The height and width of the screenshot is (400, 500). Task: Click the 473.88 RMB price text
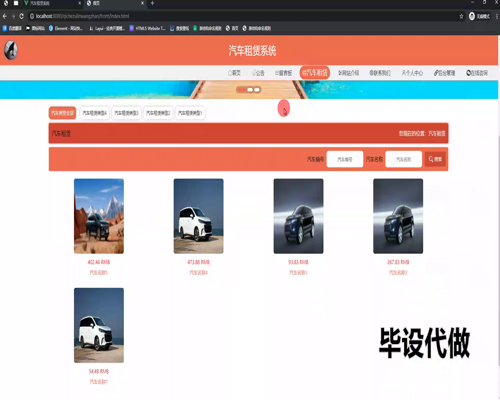(x=199, y=262)
